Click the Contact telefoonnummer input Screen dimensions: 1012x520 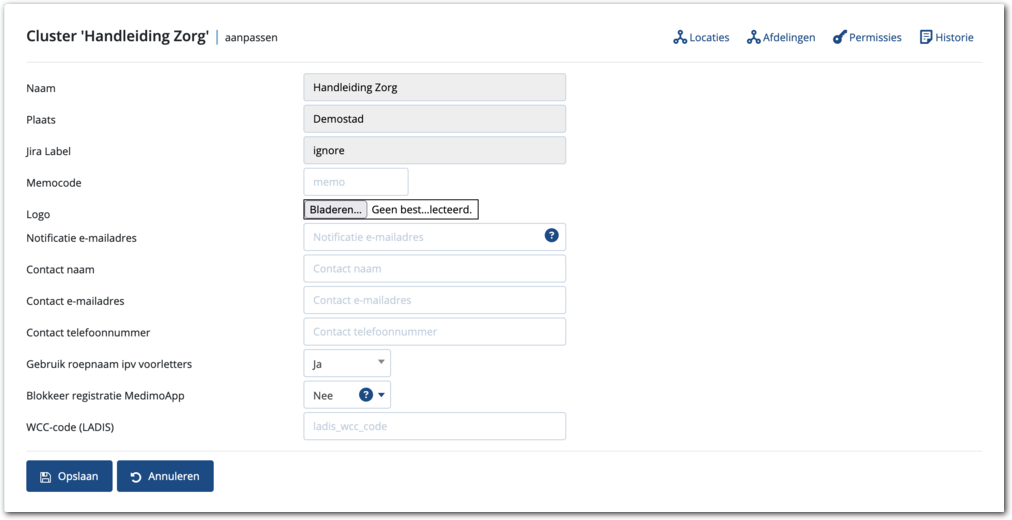tap(434, 332)
